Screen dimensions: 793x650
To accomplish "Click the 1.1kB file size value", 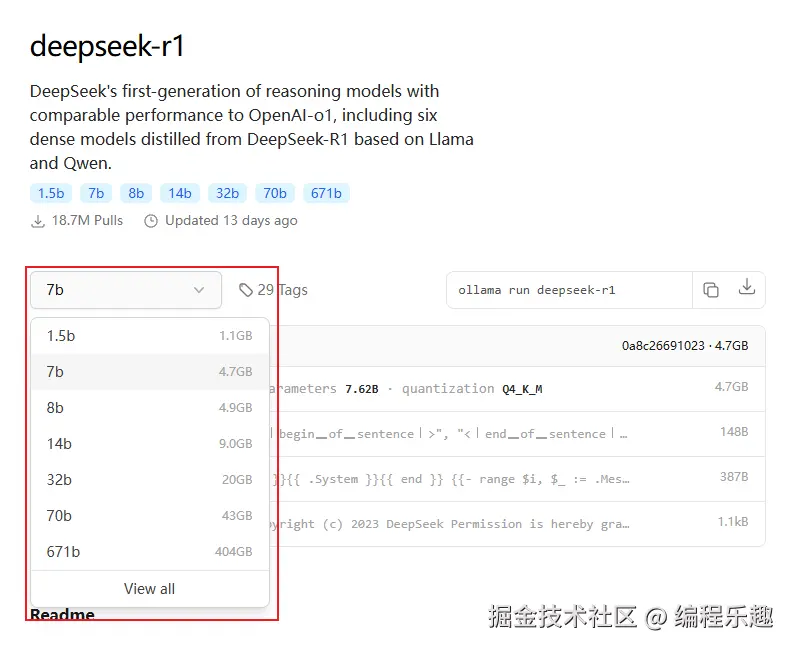I will pyautogui.click(x=733, y=522).
